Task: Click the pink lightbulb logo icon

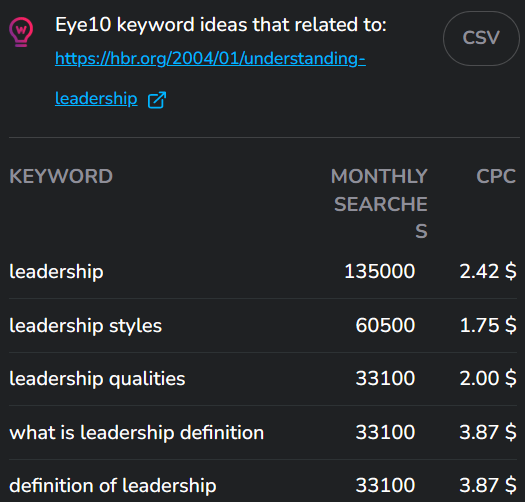Action: coord(21,32)
